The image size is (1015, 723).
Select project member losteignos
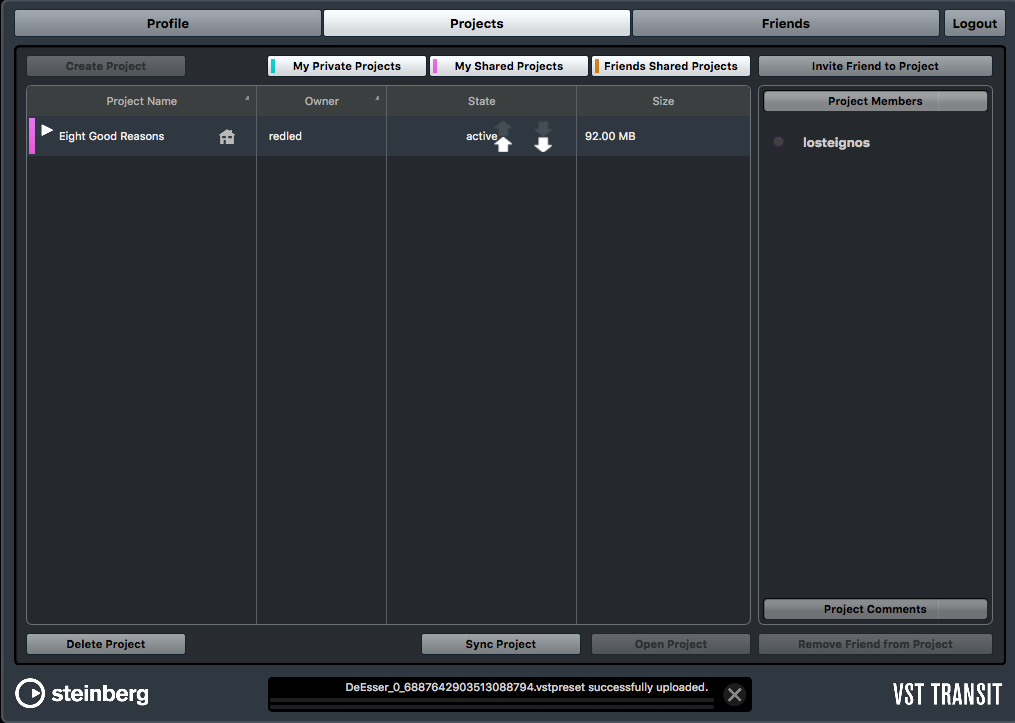coord(836,142)
